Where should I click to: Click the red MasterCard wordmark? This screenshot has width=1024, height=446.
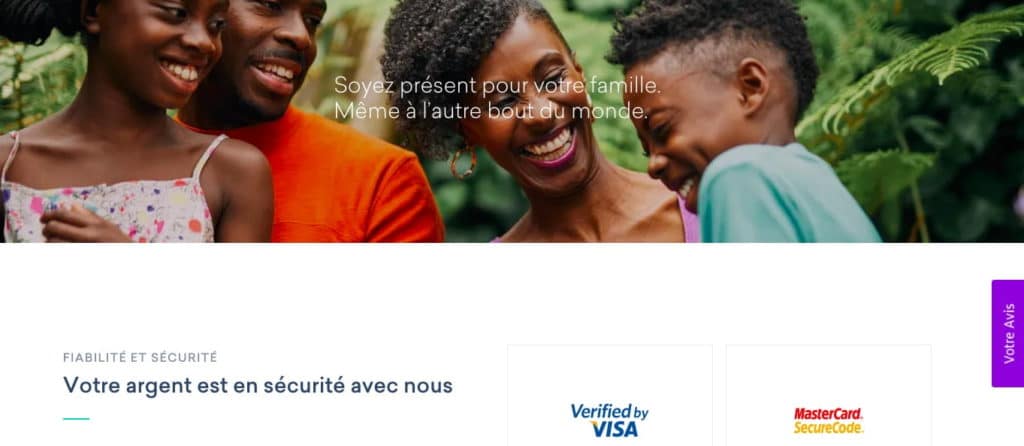pos(828,413)
